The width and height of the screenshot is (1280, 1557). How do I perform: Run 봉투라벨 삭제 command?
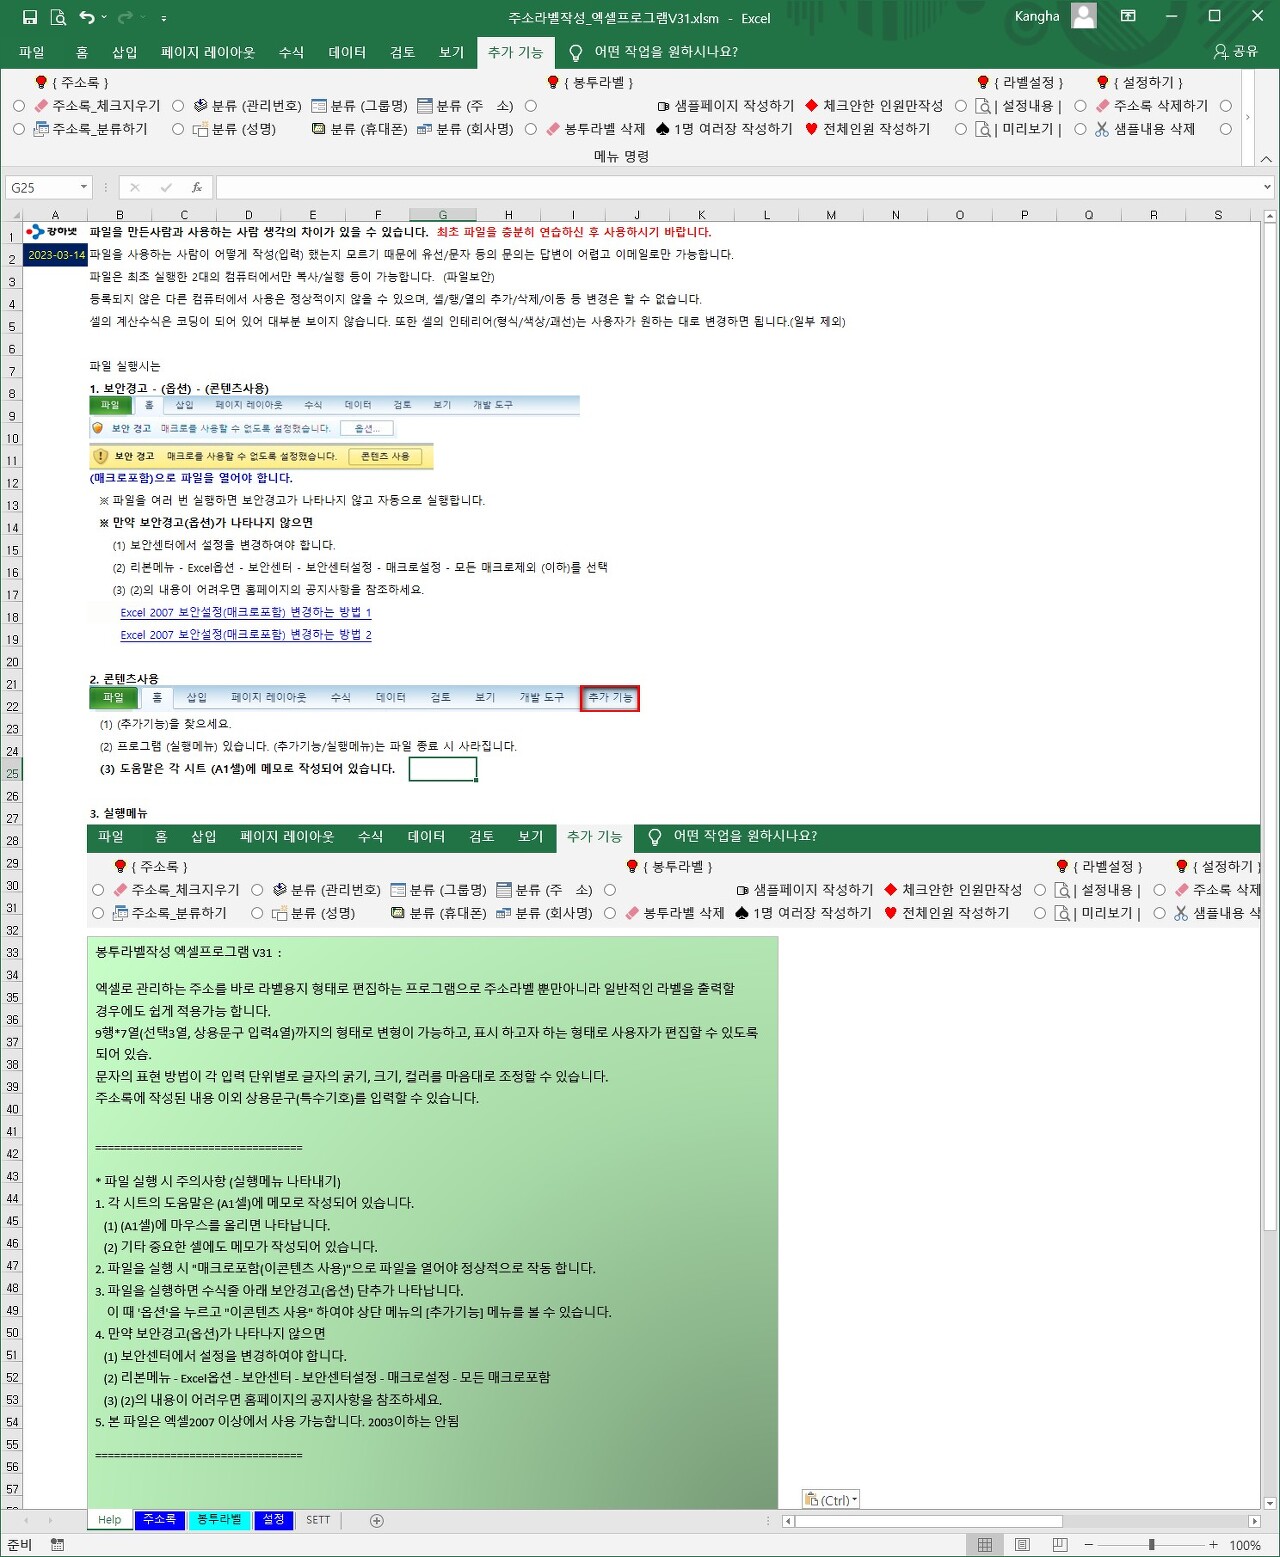(x=595, y=129)
